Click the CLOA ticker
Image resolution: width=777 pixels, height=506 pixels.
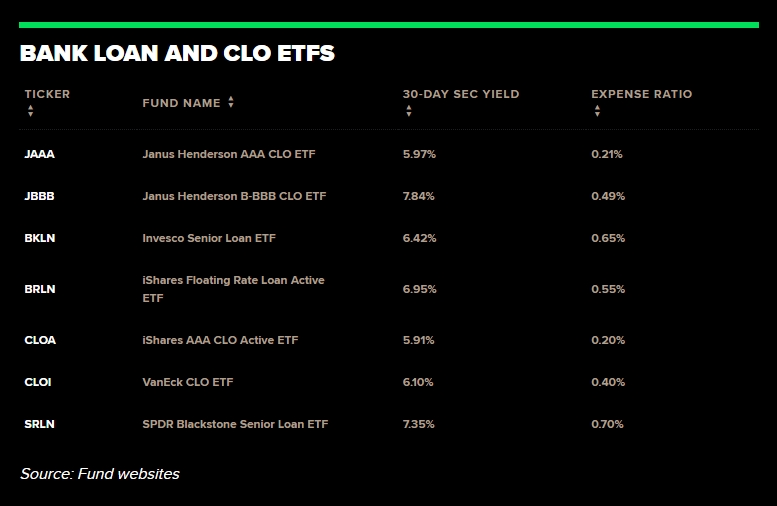click(x=40, y=340)
